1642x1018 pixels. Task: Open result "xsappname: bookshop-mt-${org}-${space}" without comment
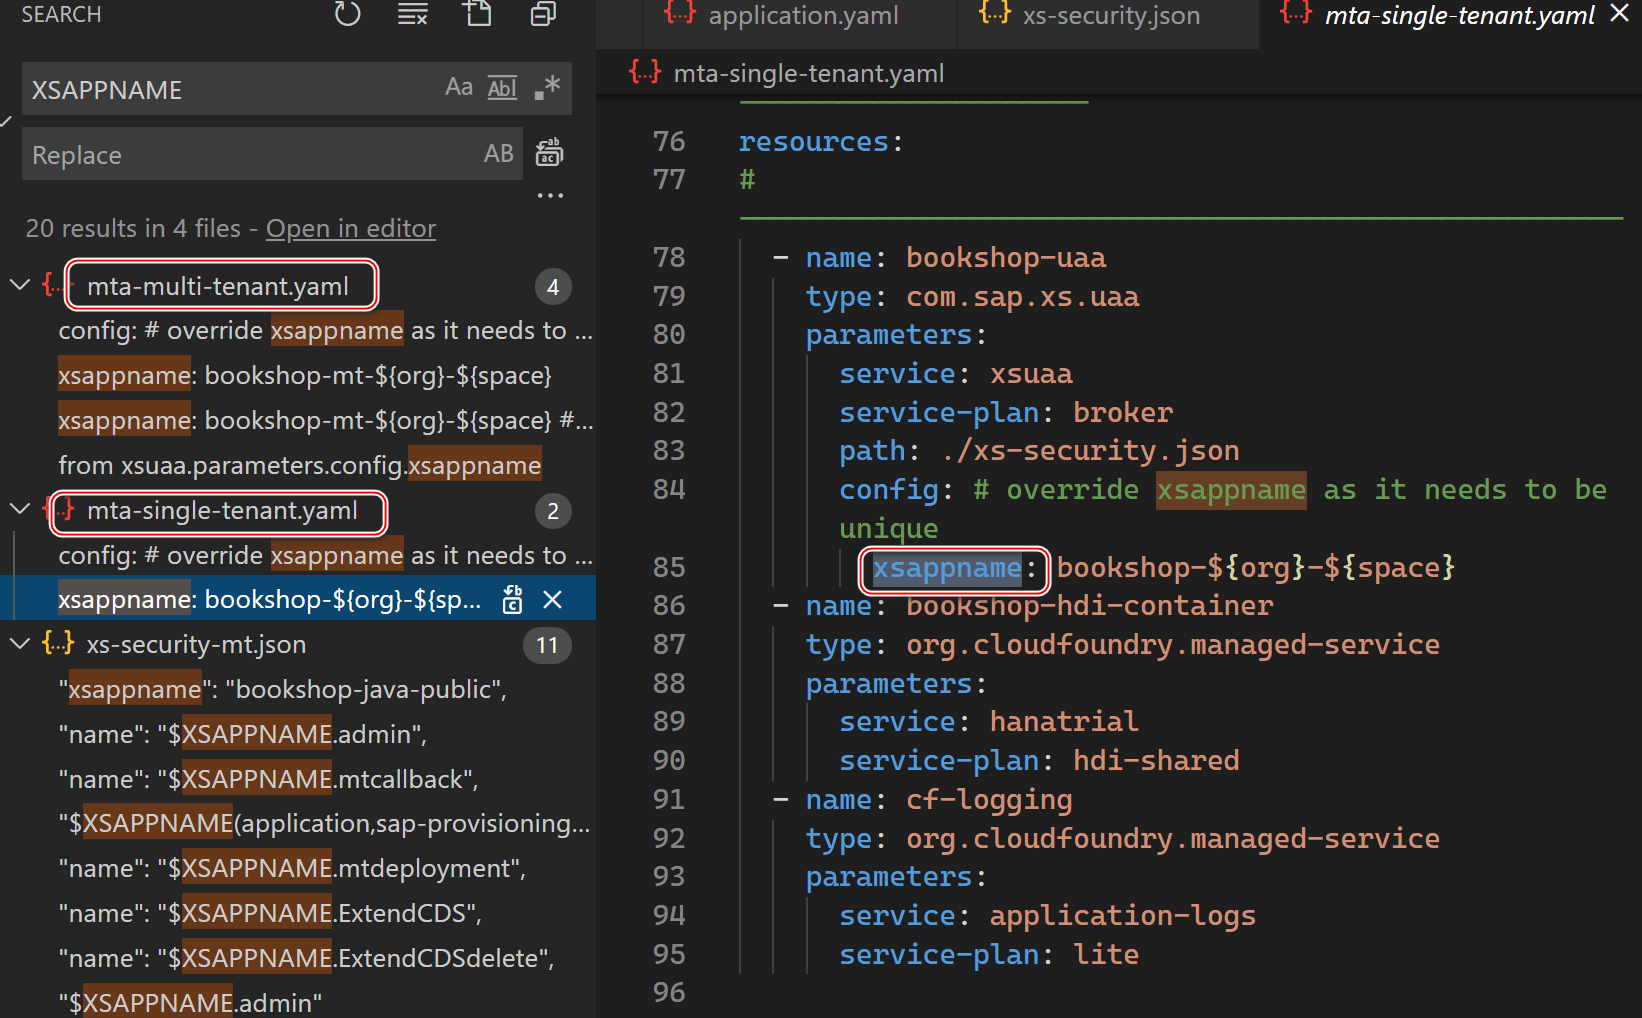[x=305, y=376]
